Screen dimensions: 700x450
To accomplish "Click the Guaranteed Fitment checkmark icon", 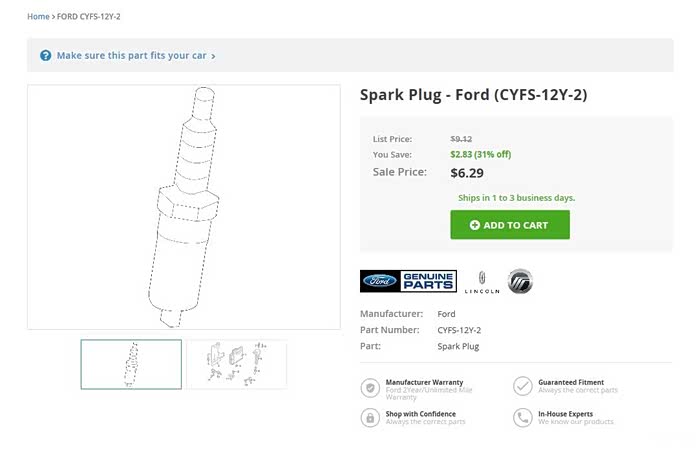I will (522, 386).
